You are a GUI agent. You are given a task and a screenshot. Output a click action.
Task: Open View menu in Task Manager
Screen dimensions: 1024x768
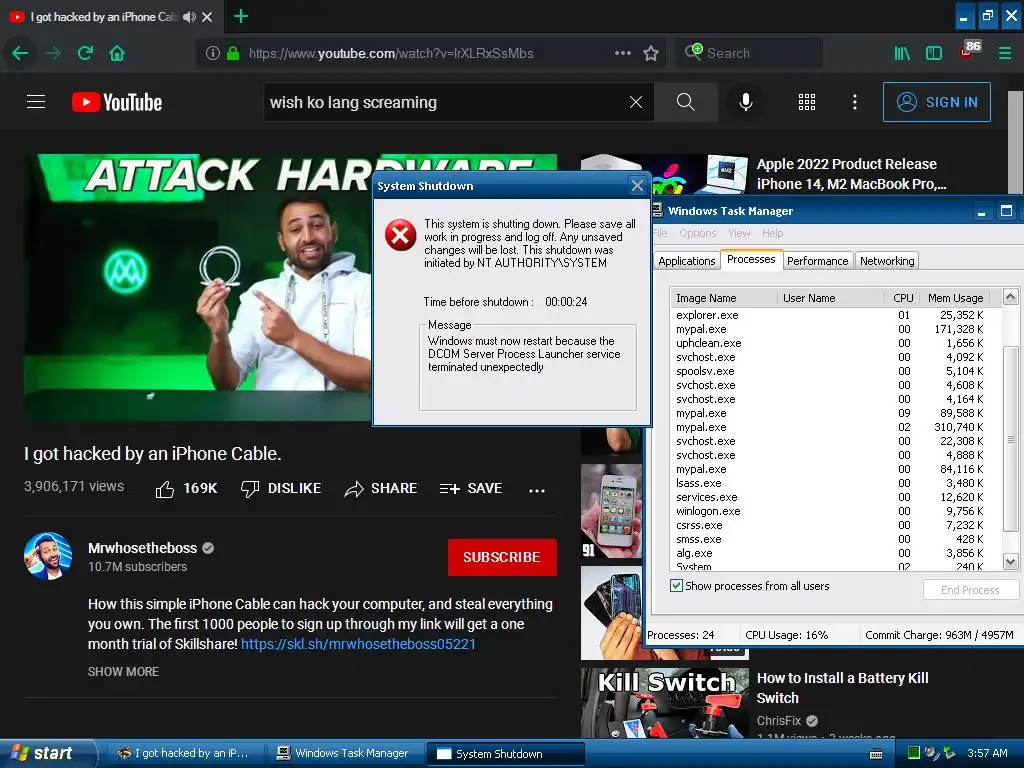[x=739, y=233]
